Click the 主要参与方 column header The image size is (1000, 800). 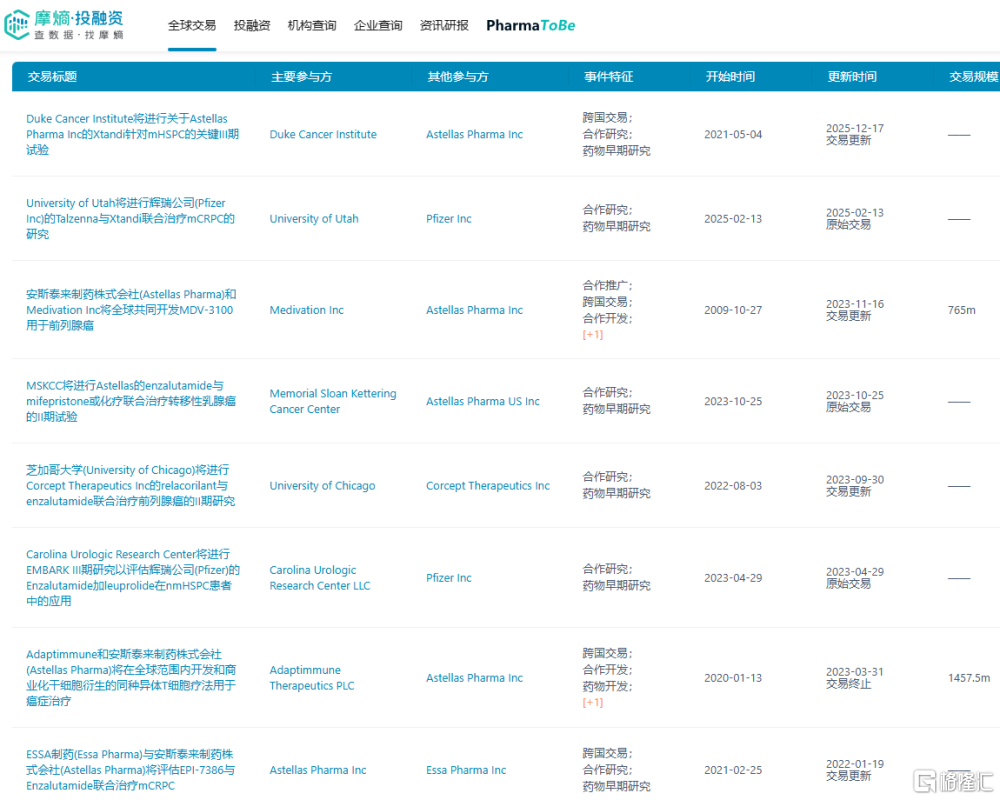coord(302,77)
